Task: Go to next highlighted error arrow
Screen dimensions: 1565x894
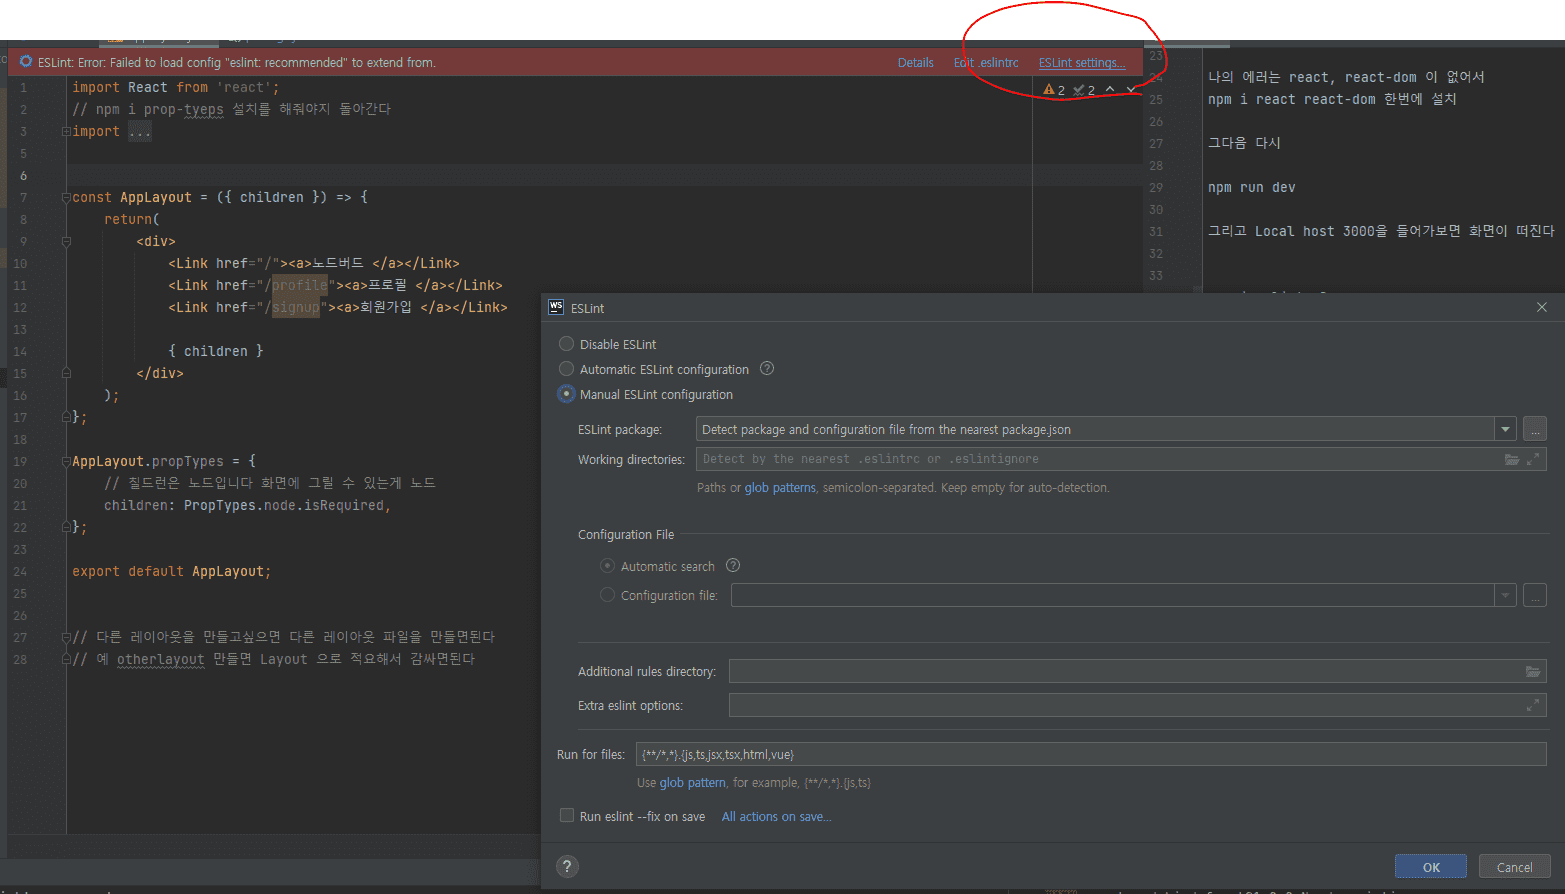Action: (x=1131, y=90)
